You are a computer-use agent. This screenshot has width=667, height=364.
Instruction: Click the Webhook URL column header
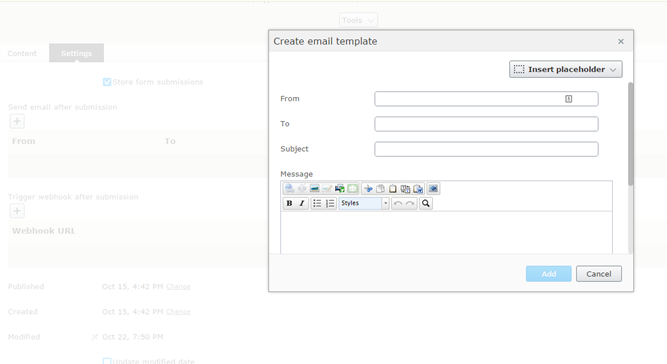pos(44,231)
